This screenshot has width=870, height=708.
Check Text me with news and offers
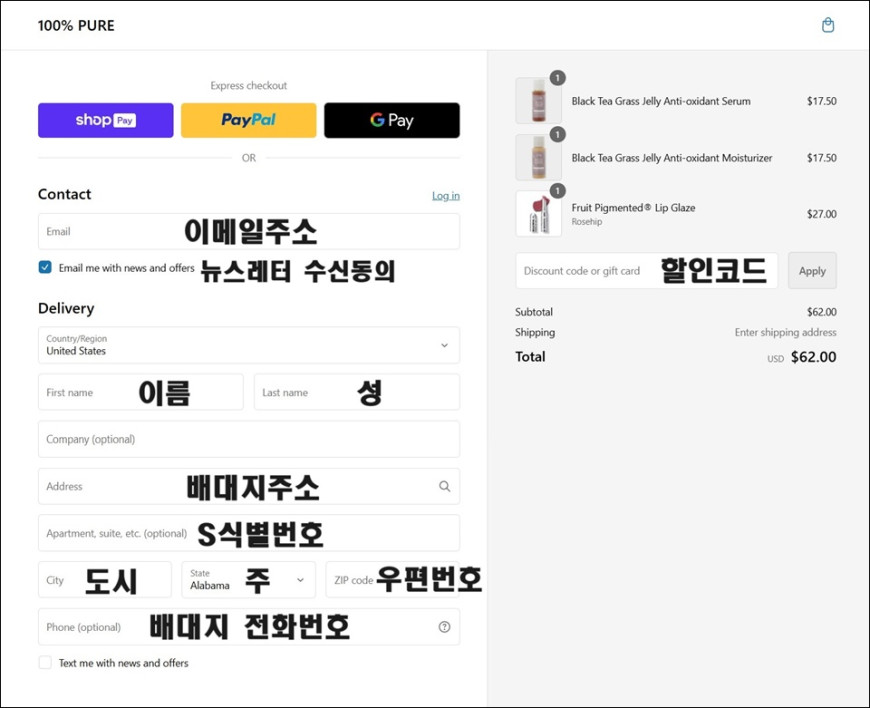[x=45, y=663]
